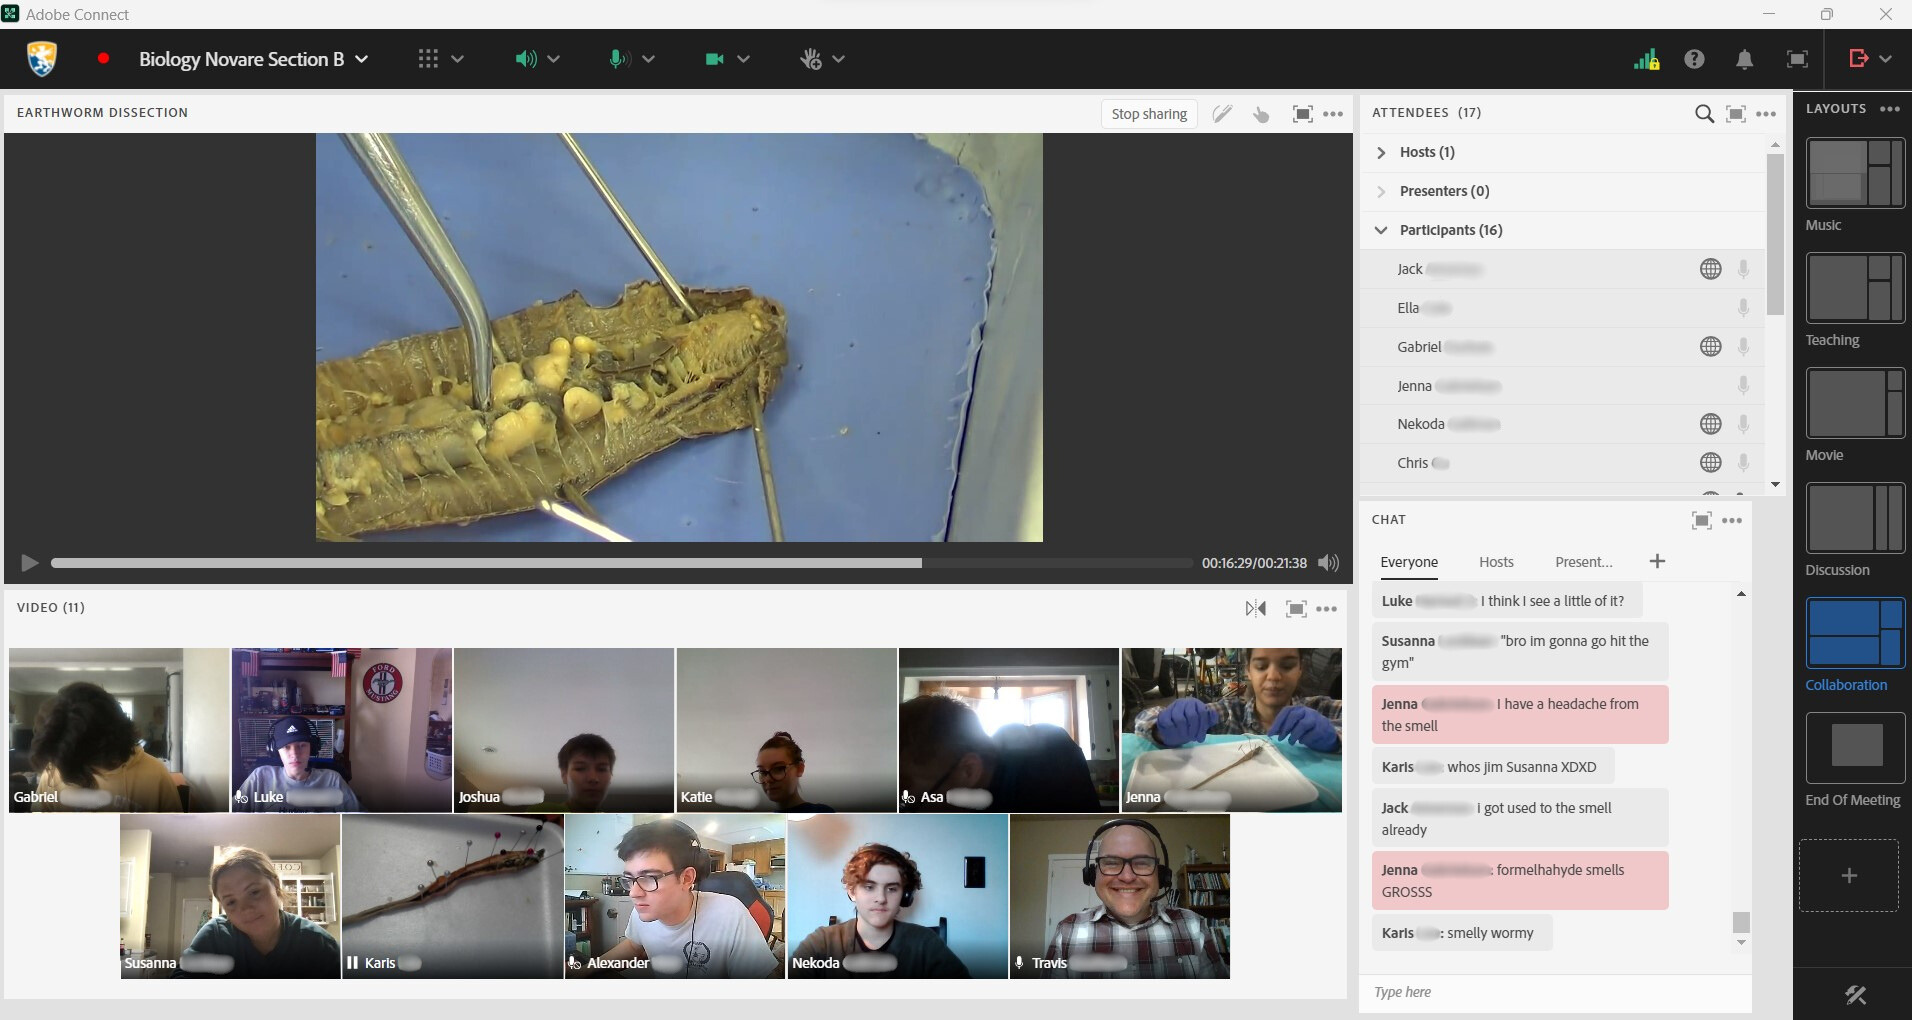Select the Collaboration layout
Image resolution: width=1912 pixels, height=1020 pixels.
pos(1855,633)
